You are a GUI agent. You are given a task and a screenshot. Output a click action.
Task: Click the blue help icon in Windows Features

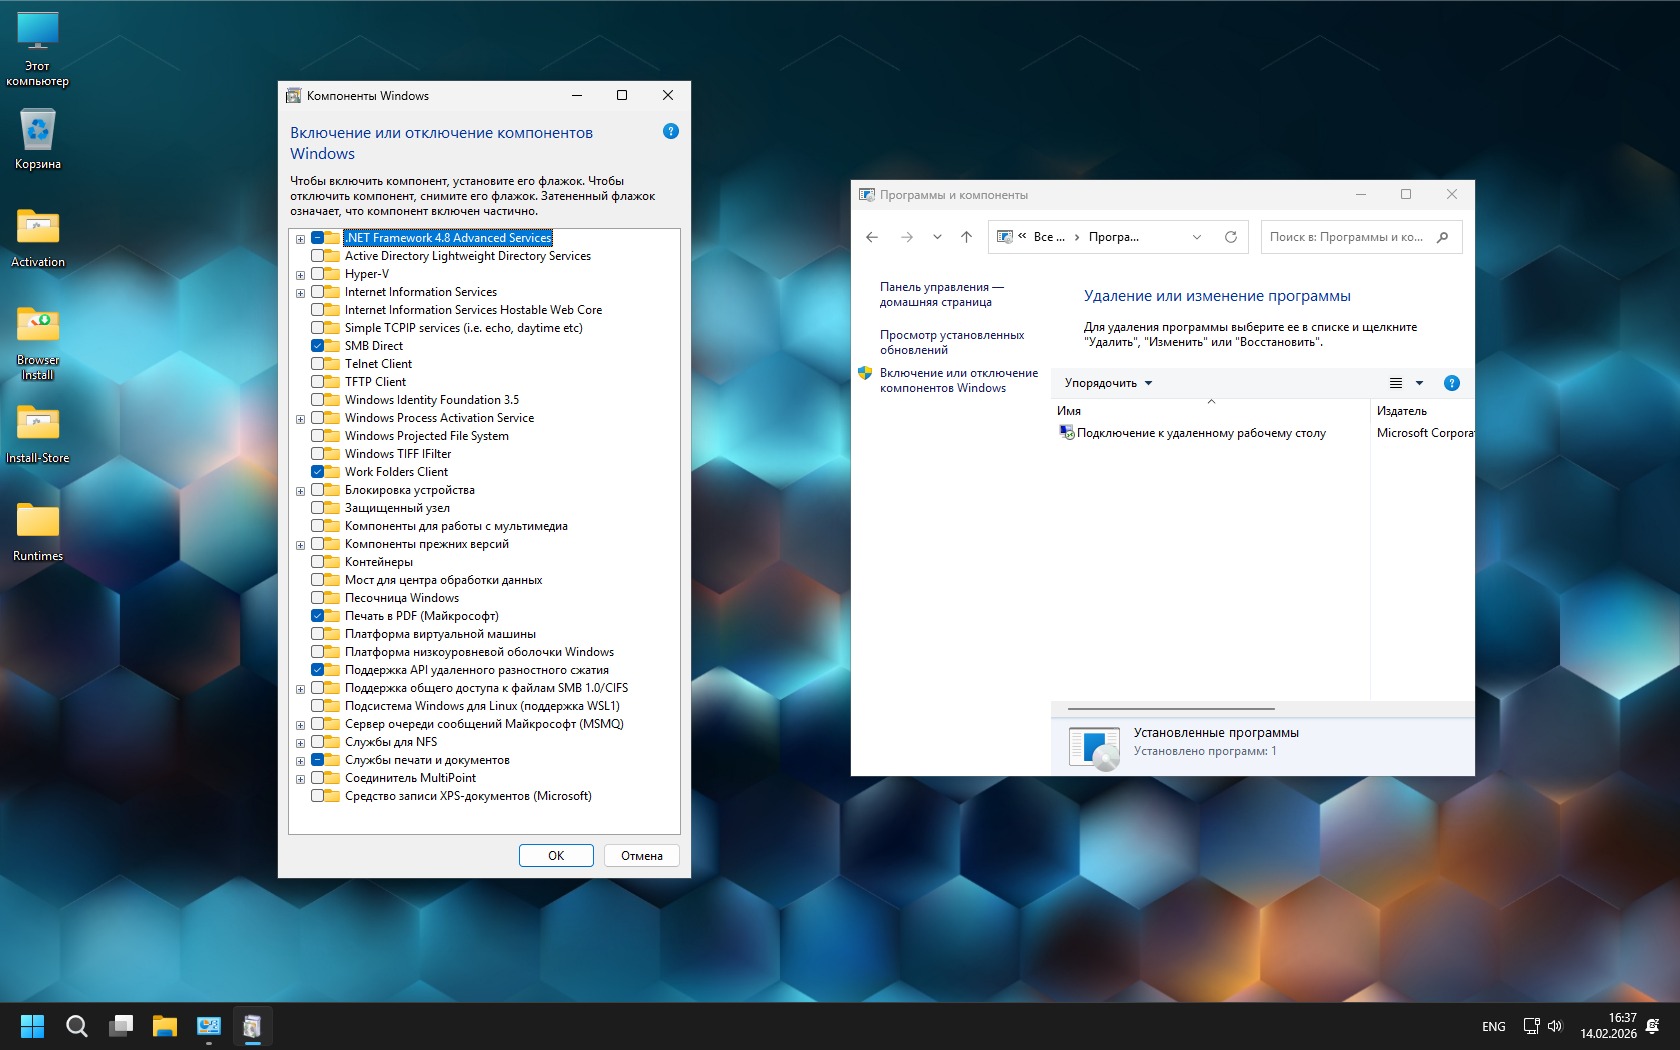click(x=670, y=132)
